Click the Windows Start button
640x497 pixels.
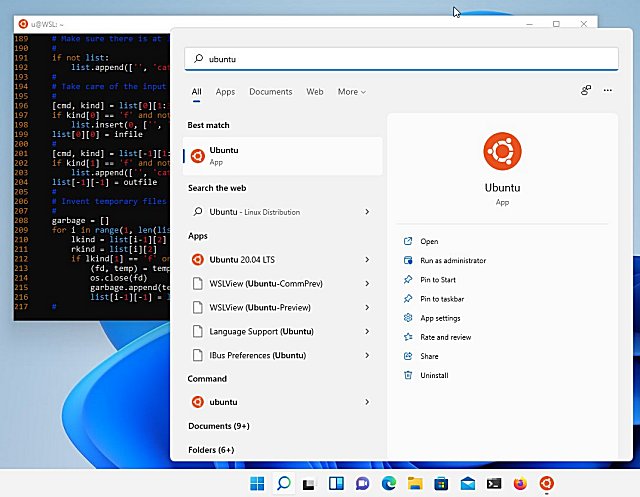(x=257, y=484)
